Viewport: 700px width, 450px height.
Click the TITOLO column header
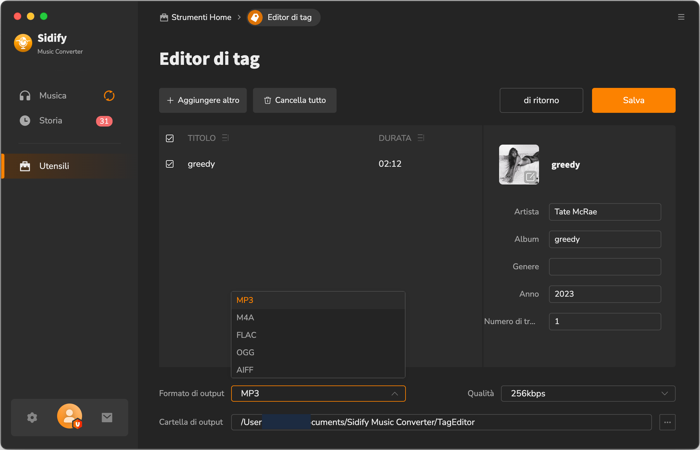point(201,138)
